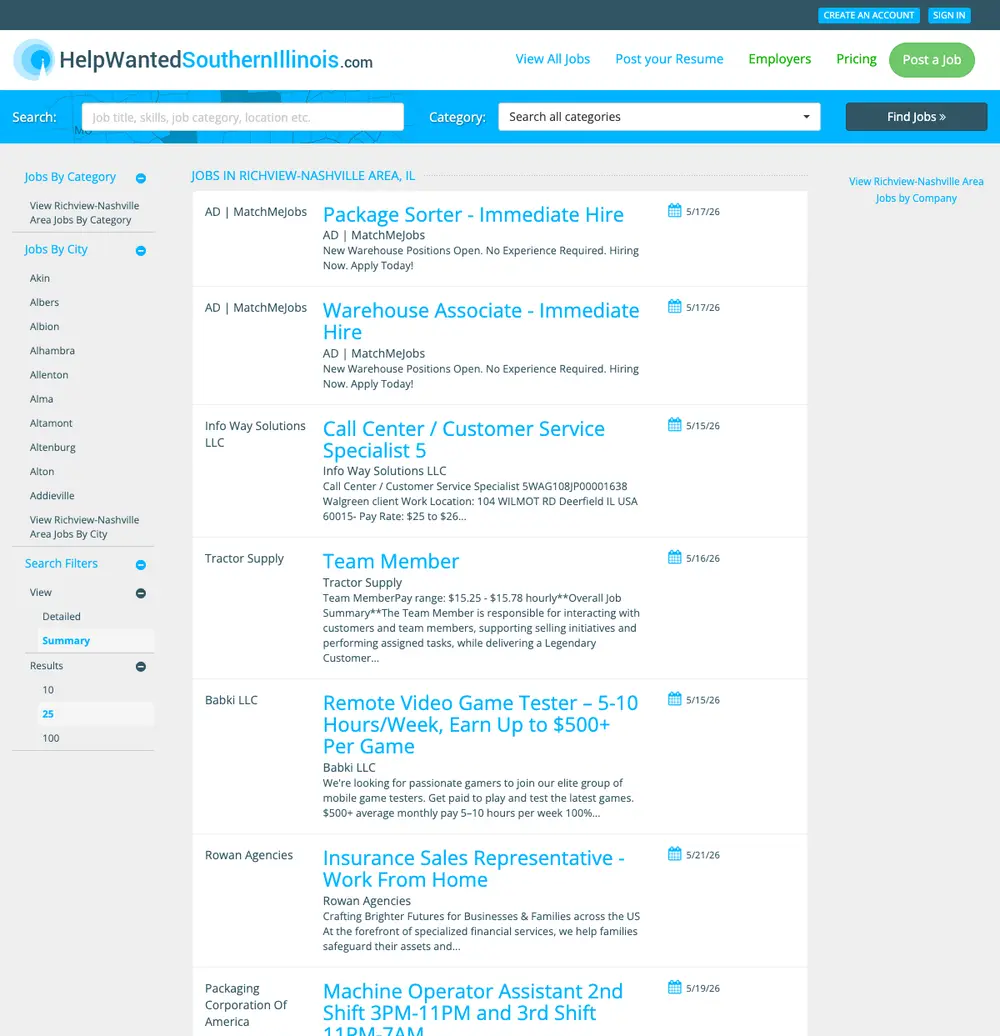Click the Jobs By City heading
This screenshot has width=1000, height=1036.
(x=56, y=250)
